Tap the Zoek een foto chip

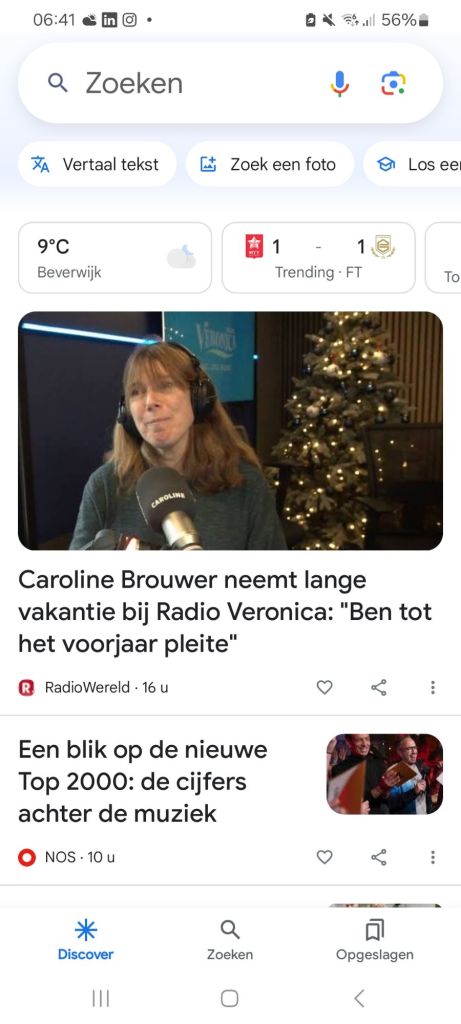[270, 165]
